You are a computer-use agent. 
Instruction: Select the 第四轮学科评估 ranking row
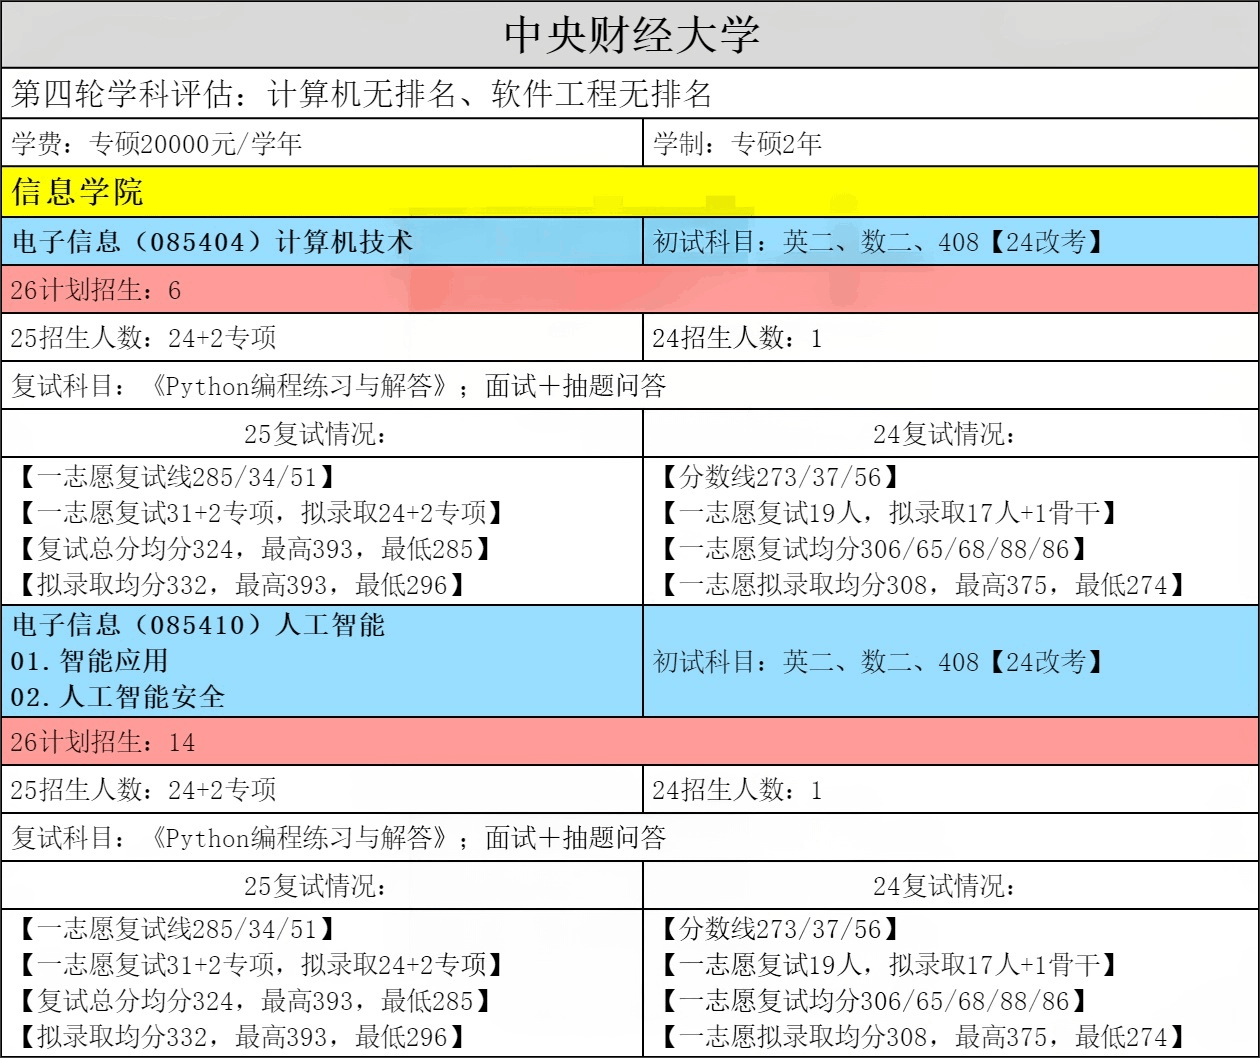coord(362,95)
